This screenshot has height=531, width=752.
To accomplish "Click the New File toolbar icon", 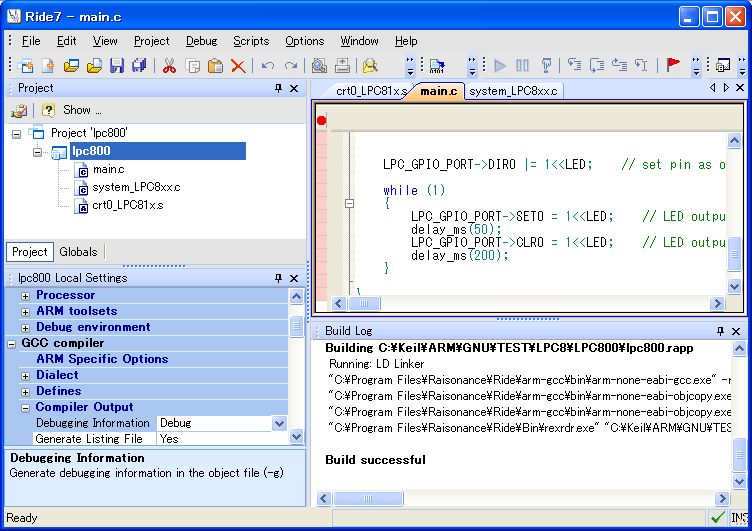I will (48, 65).
